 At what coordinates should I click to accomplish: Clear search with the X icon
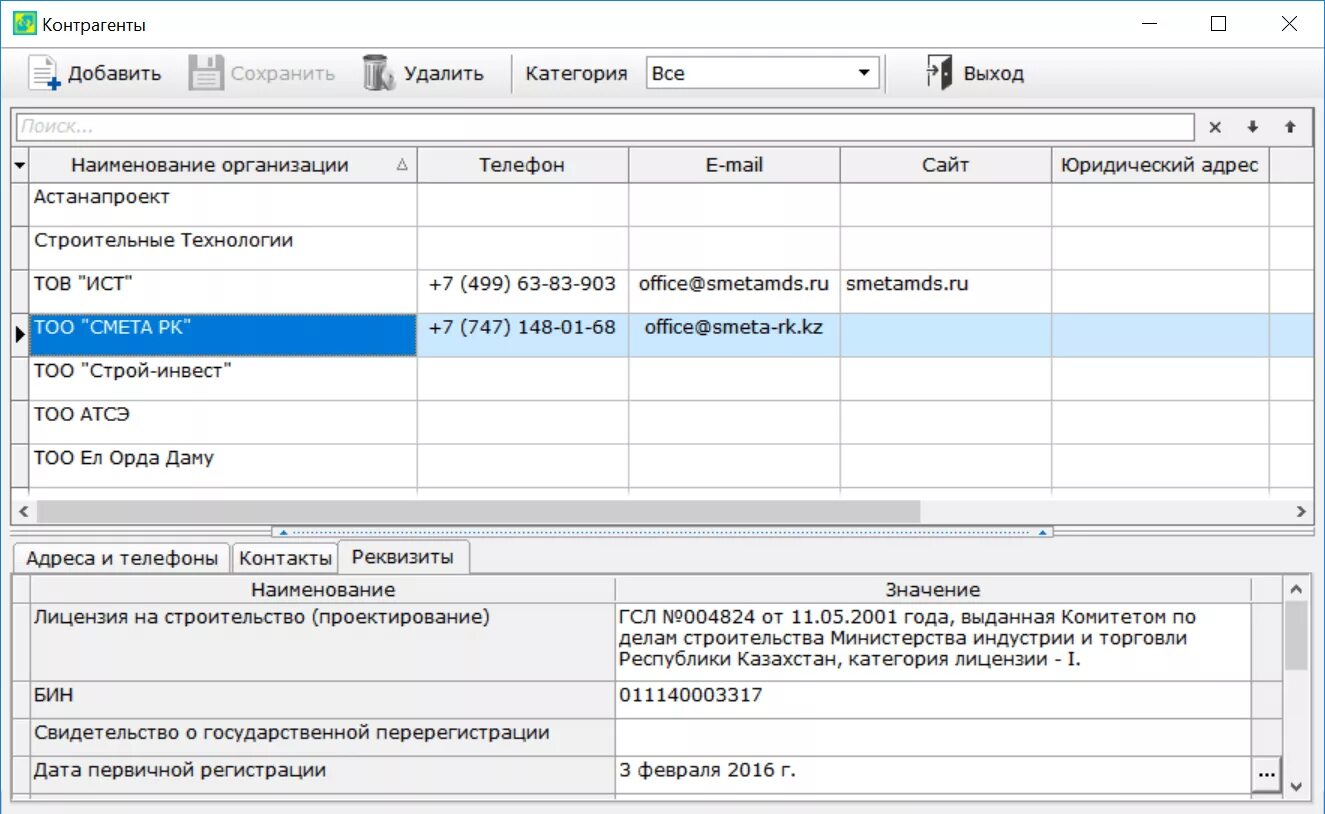point(1215,127)
